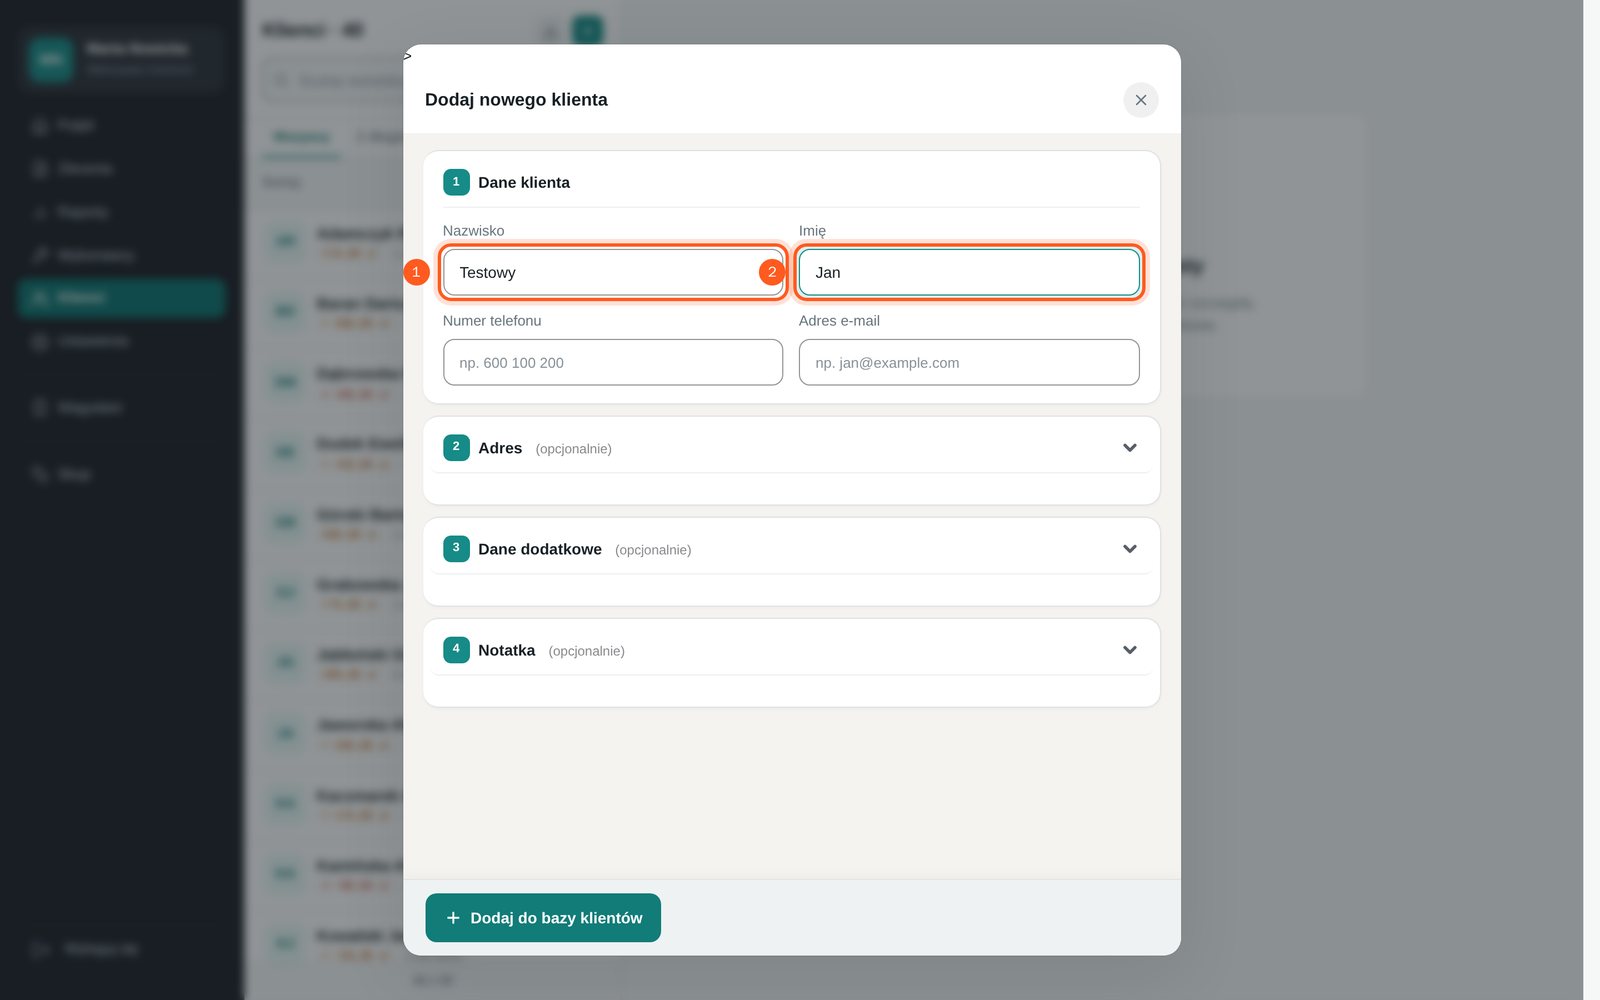Click orange marker 1 next to Nazwisko
1600x1000 pixels.
tap(416, 272)
